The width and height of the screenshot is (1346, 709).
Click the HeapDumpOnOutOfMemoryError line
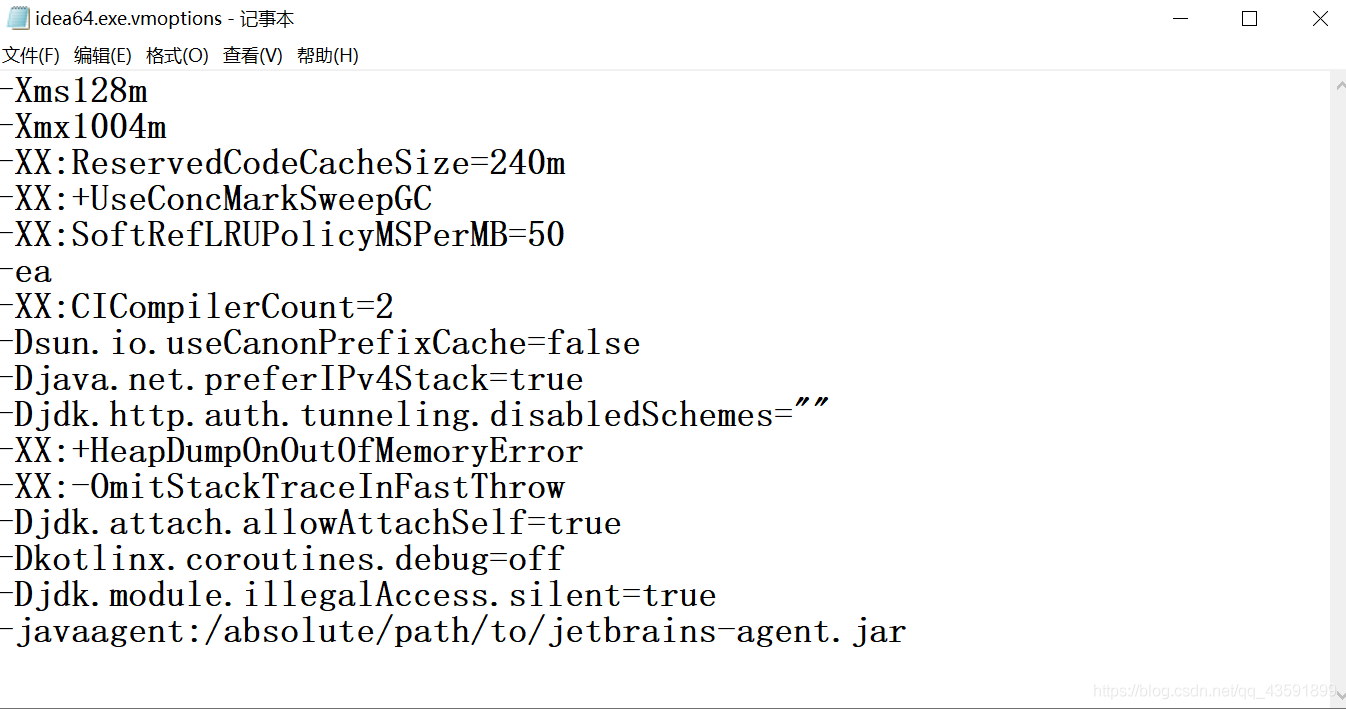[x=292, y=451]
